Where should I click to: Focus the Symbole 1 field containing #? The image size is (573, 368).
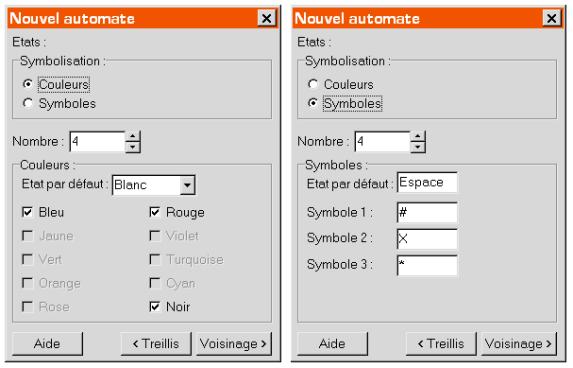click(427, 212)
